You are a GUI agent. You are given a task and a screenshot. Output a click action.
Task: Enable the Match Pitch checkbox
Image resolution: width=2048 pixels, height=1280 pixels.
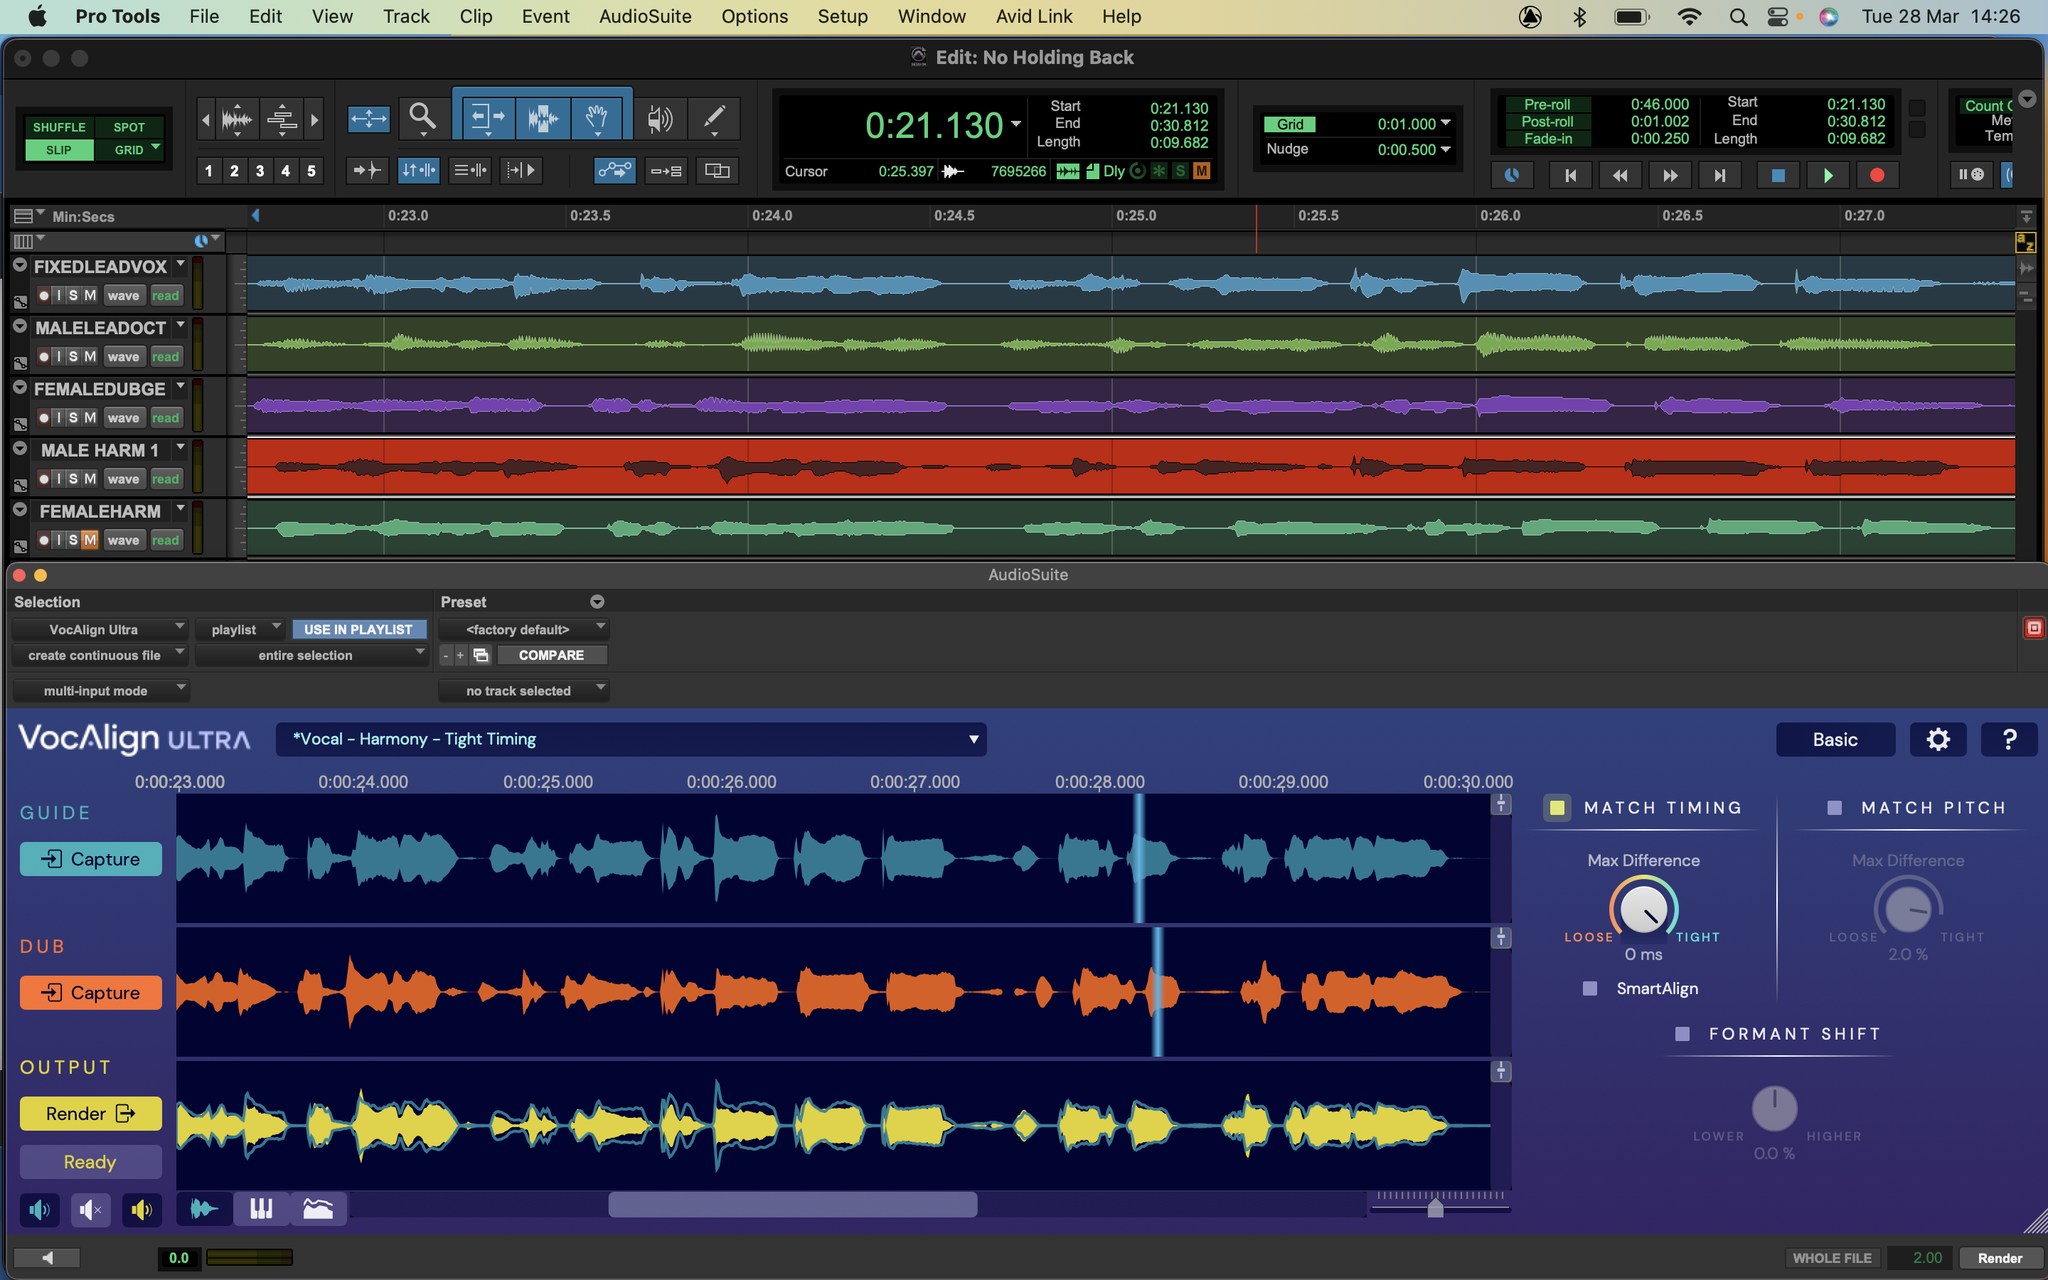[1834, 807]
